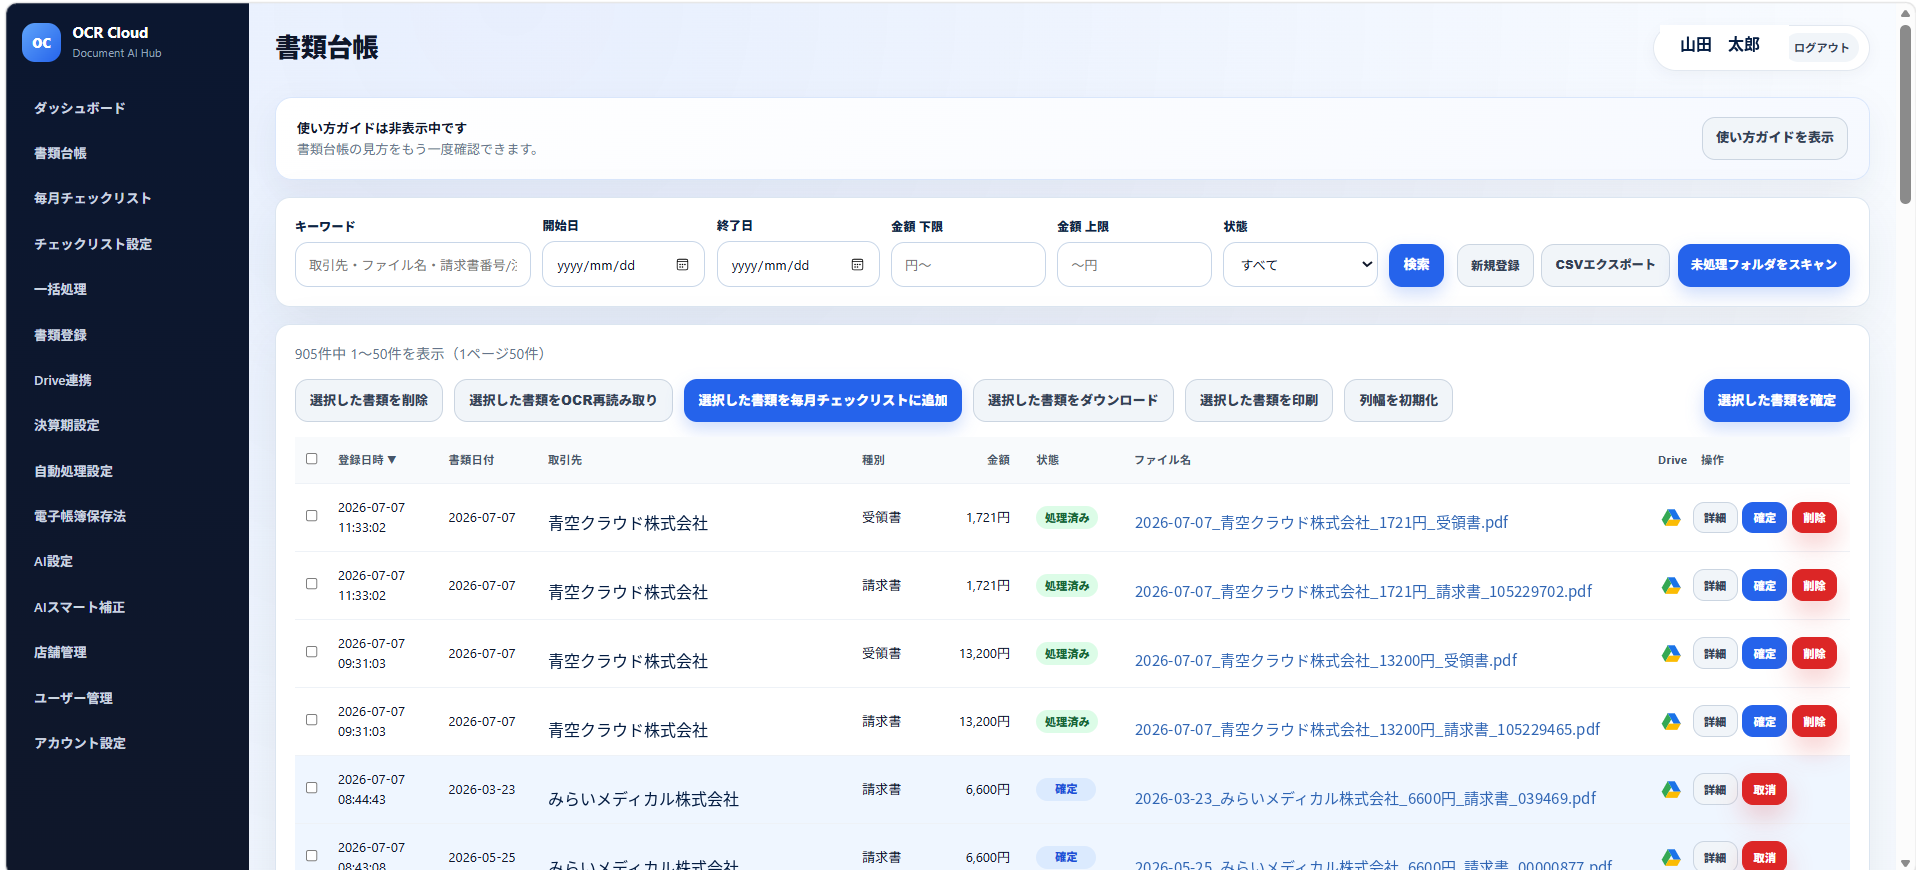Check the 2026-03-23 みらいメディカル row checkbox

point(312,788)
